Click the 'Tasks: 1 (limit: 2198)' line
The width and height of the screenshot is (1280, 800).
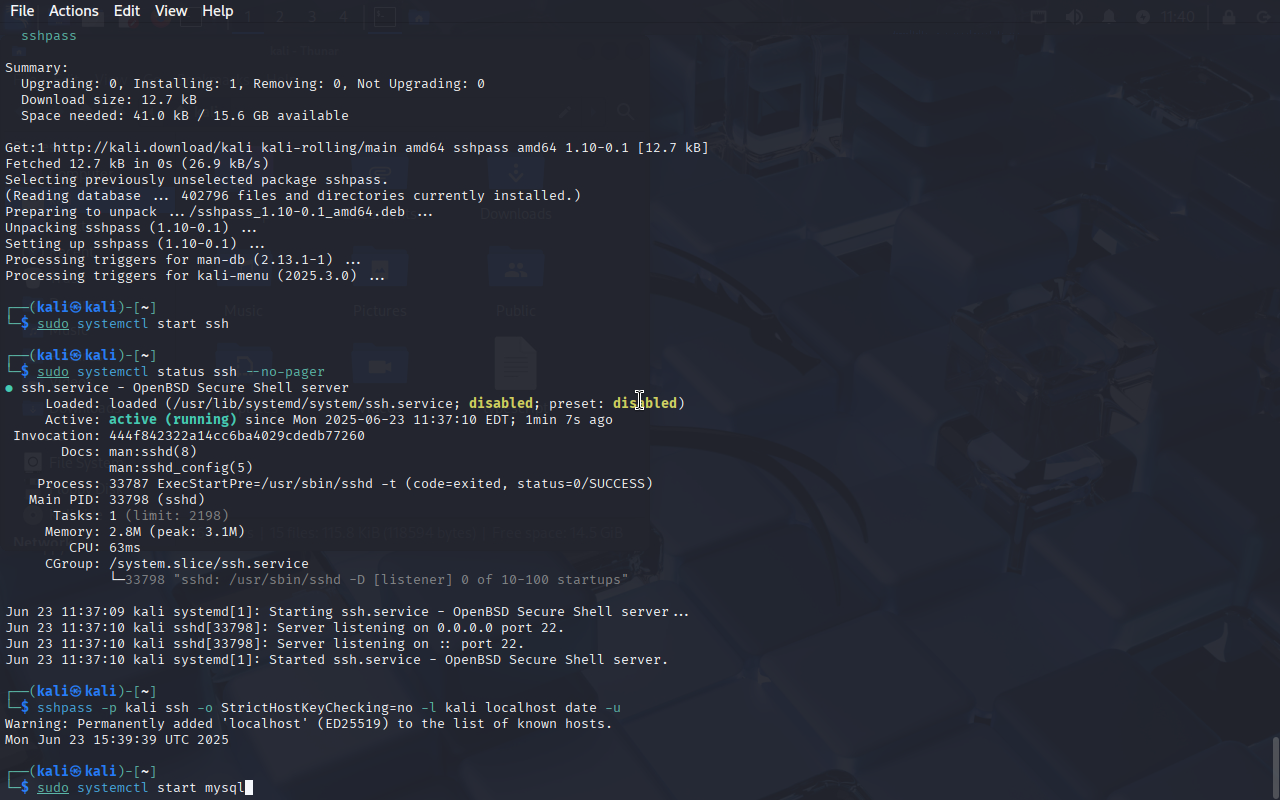141,516
